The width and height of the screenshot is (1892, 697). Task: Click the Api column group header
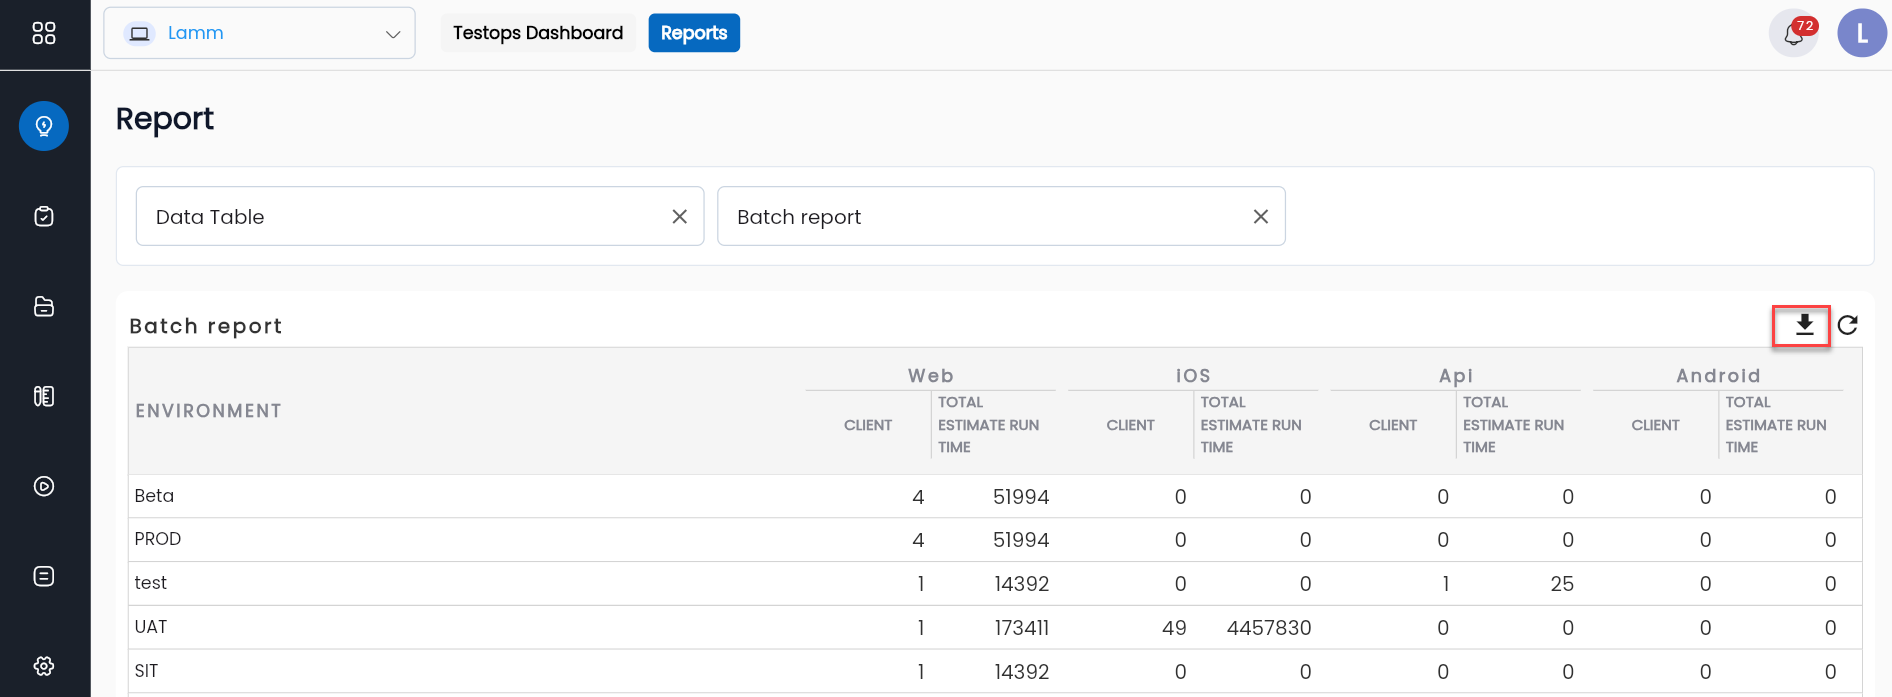click(1456, 376)
